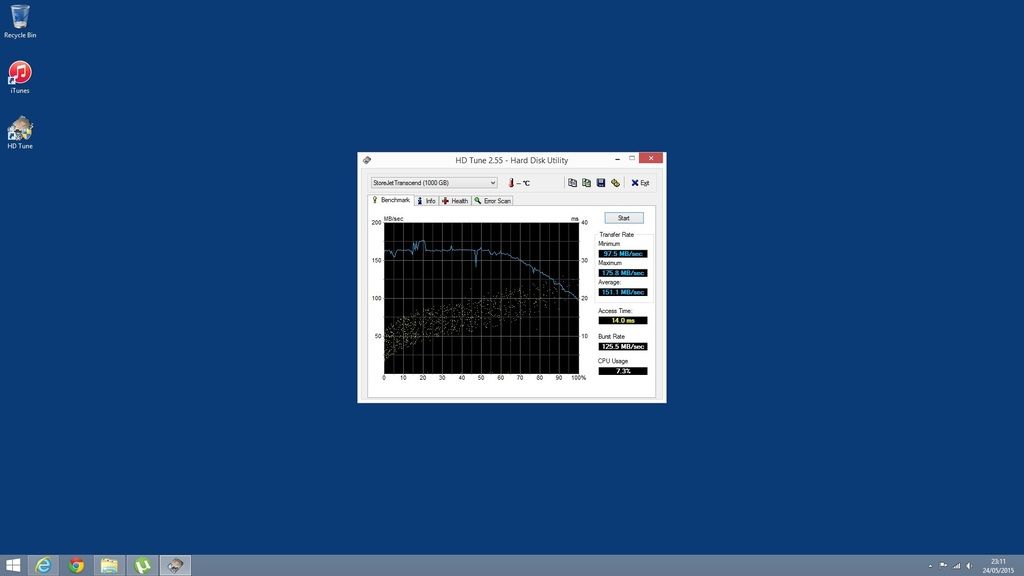
Task: Minimize the HD Tune window
Action: 618,159
